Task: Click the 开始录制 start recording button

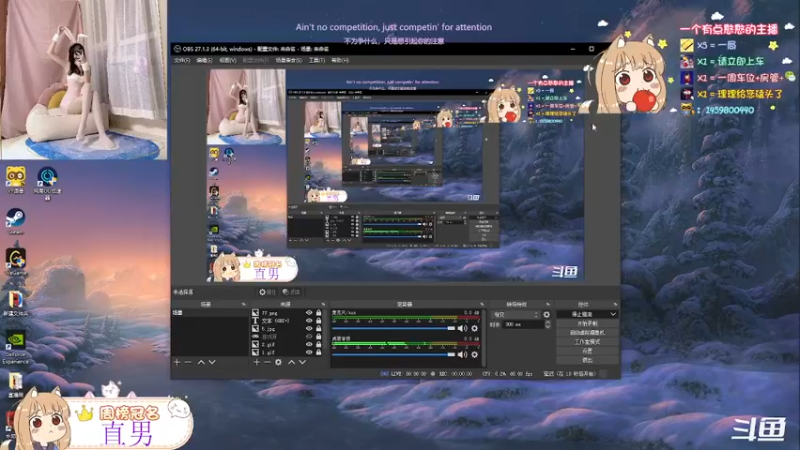Action: tap(587, 323)
